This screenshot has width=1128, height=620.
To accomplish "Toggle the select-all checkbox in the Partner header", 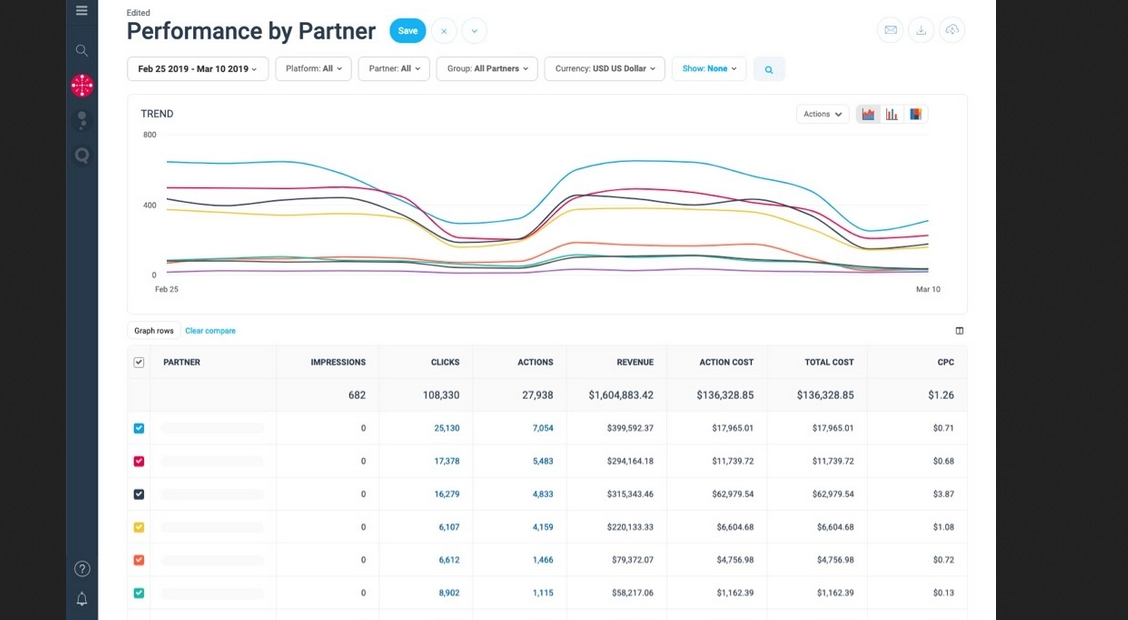I will tap(139, 362).
